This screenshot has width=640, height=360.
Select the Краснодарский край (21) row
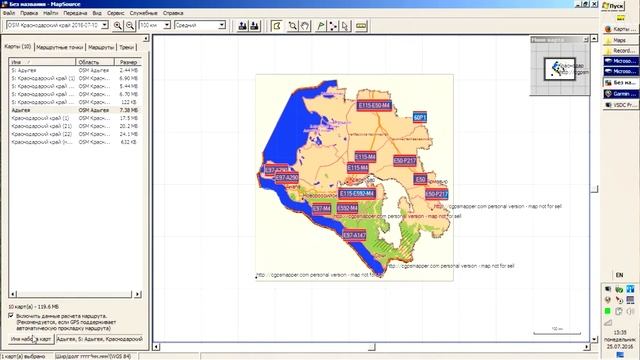click(x=75, y=126)
